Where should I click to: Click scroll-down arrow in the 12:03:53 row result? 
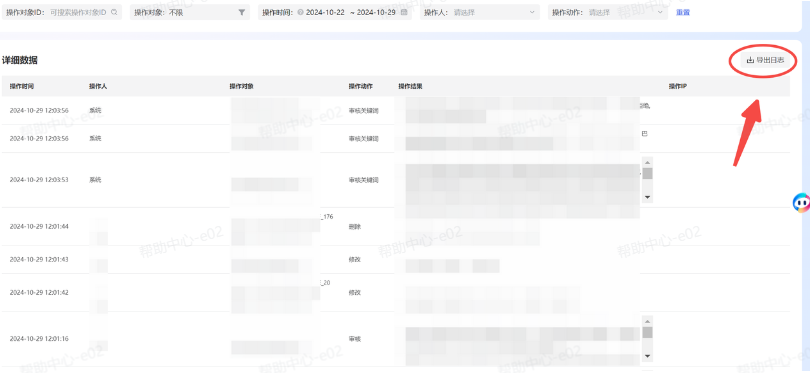647,197
